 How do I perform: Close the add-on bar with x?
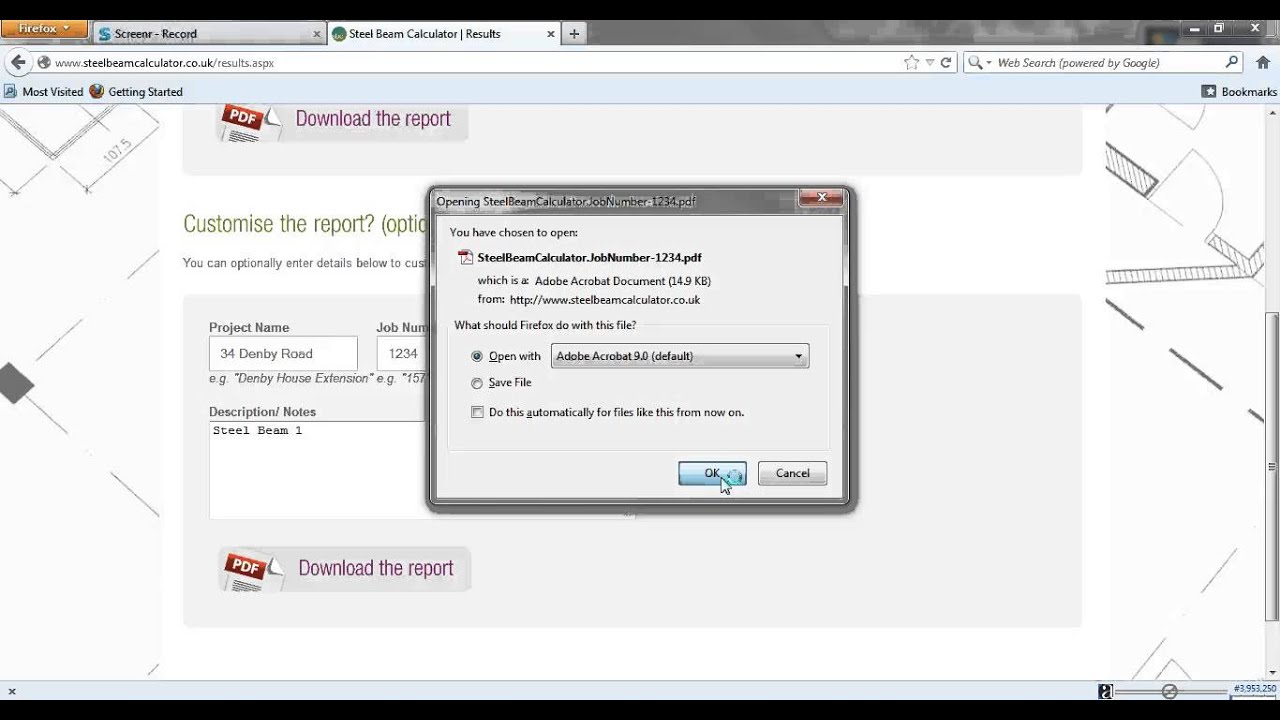[12, 691]
